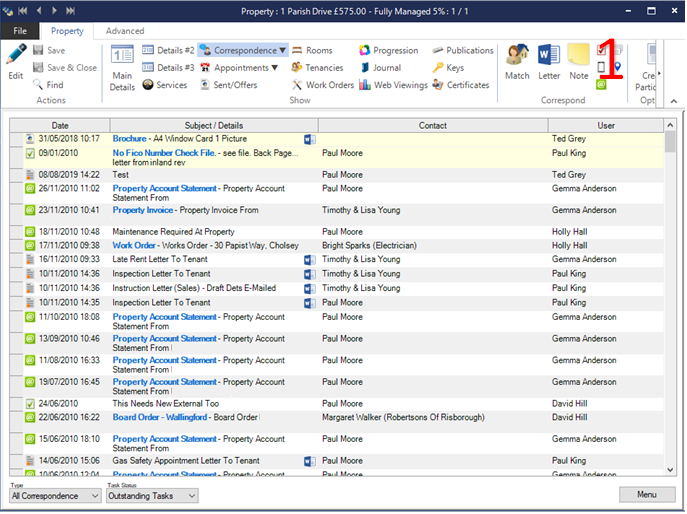The image size is (687, 514).
Task: Open Main Details view
Action: click(x=122, y=67)
